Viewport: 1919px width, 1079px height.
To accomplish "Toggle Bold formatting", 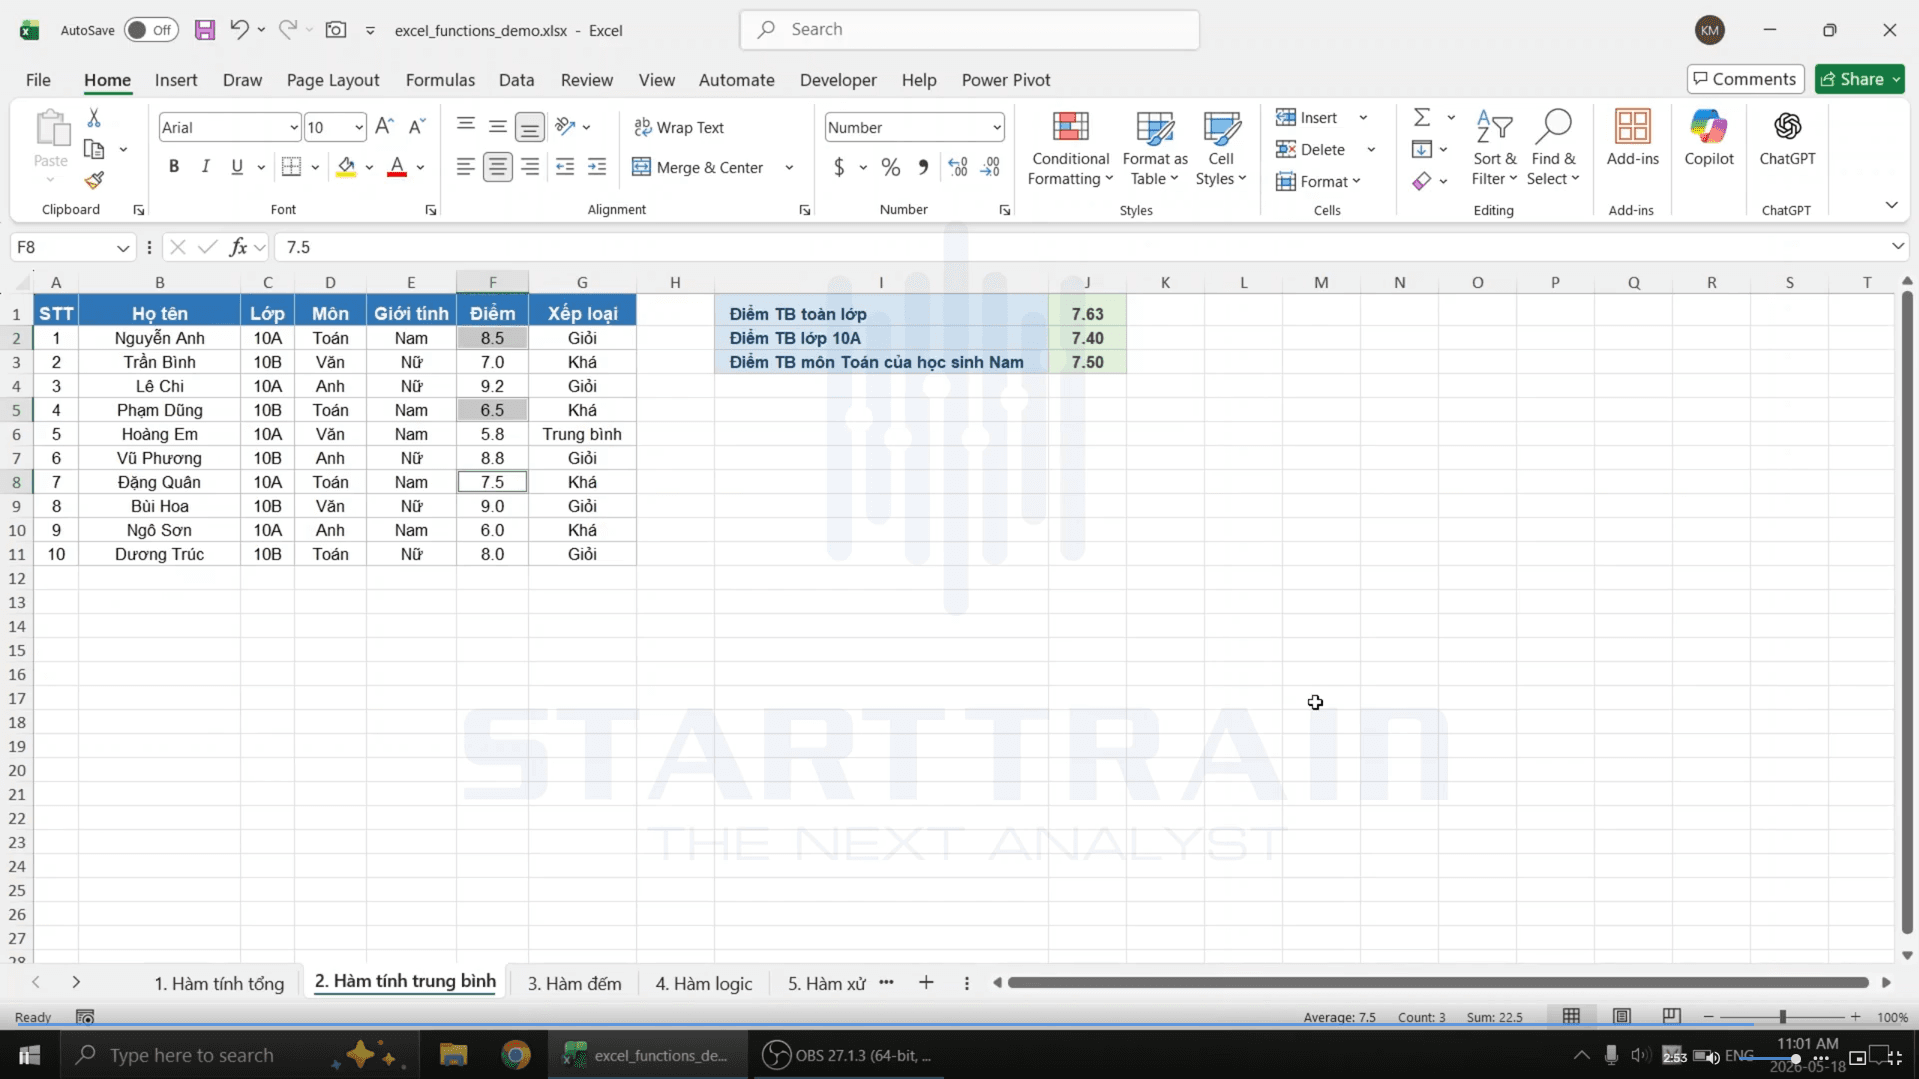I will click(x=174, y=167).
